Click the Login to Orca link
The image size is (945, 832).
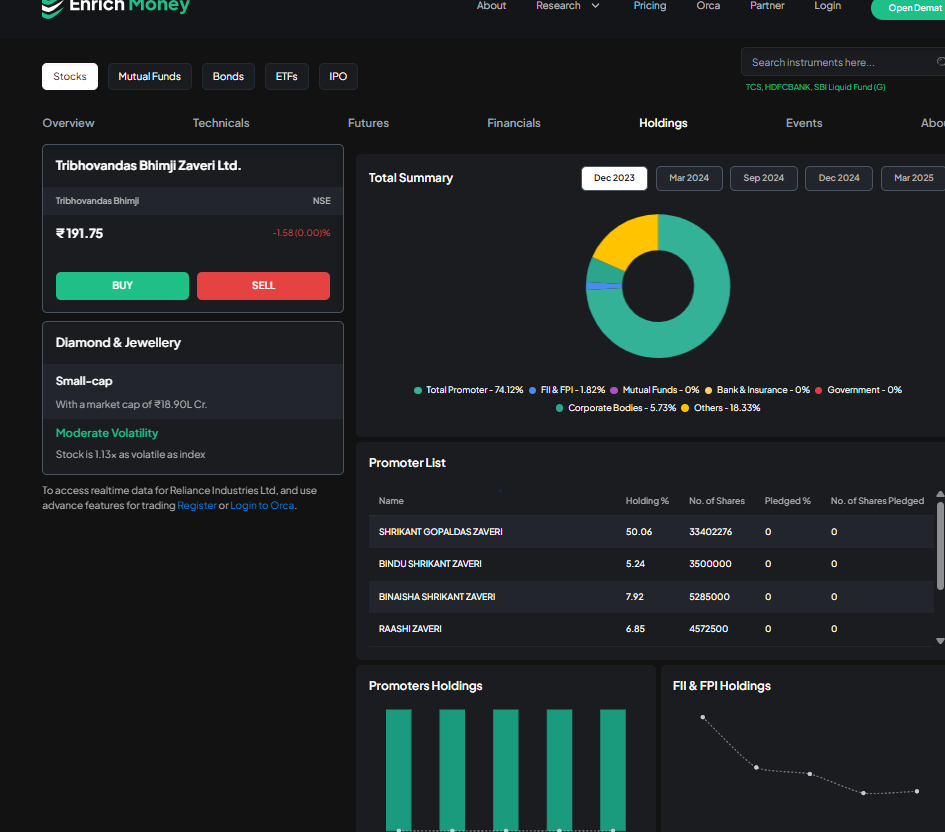pyautogui.click(x=262, y=505)
